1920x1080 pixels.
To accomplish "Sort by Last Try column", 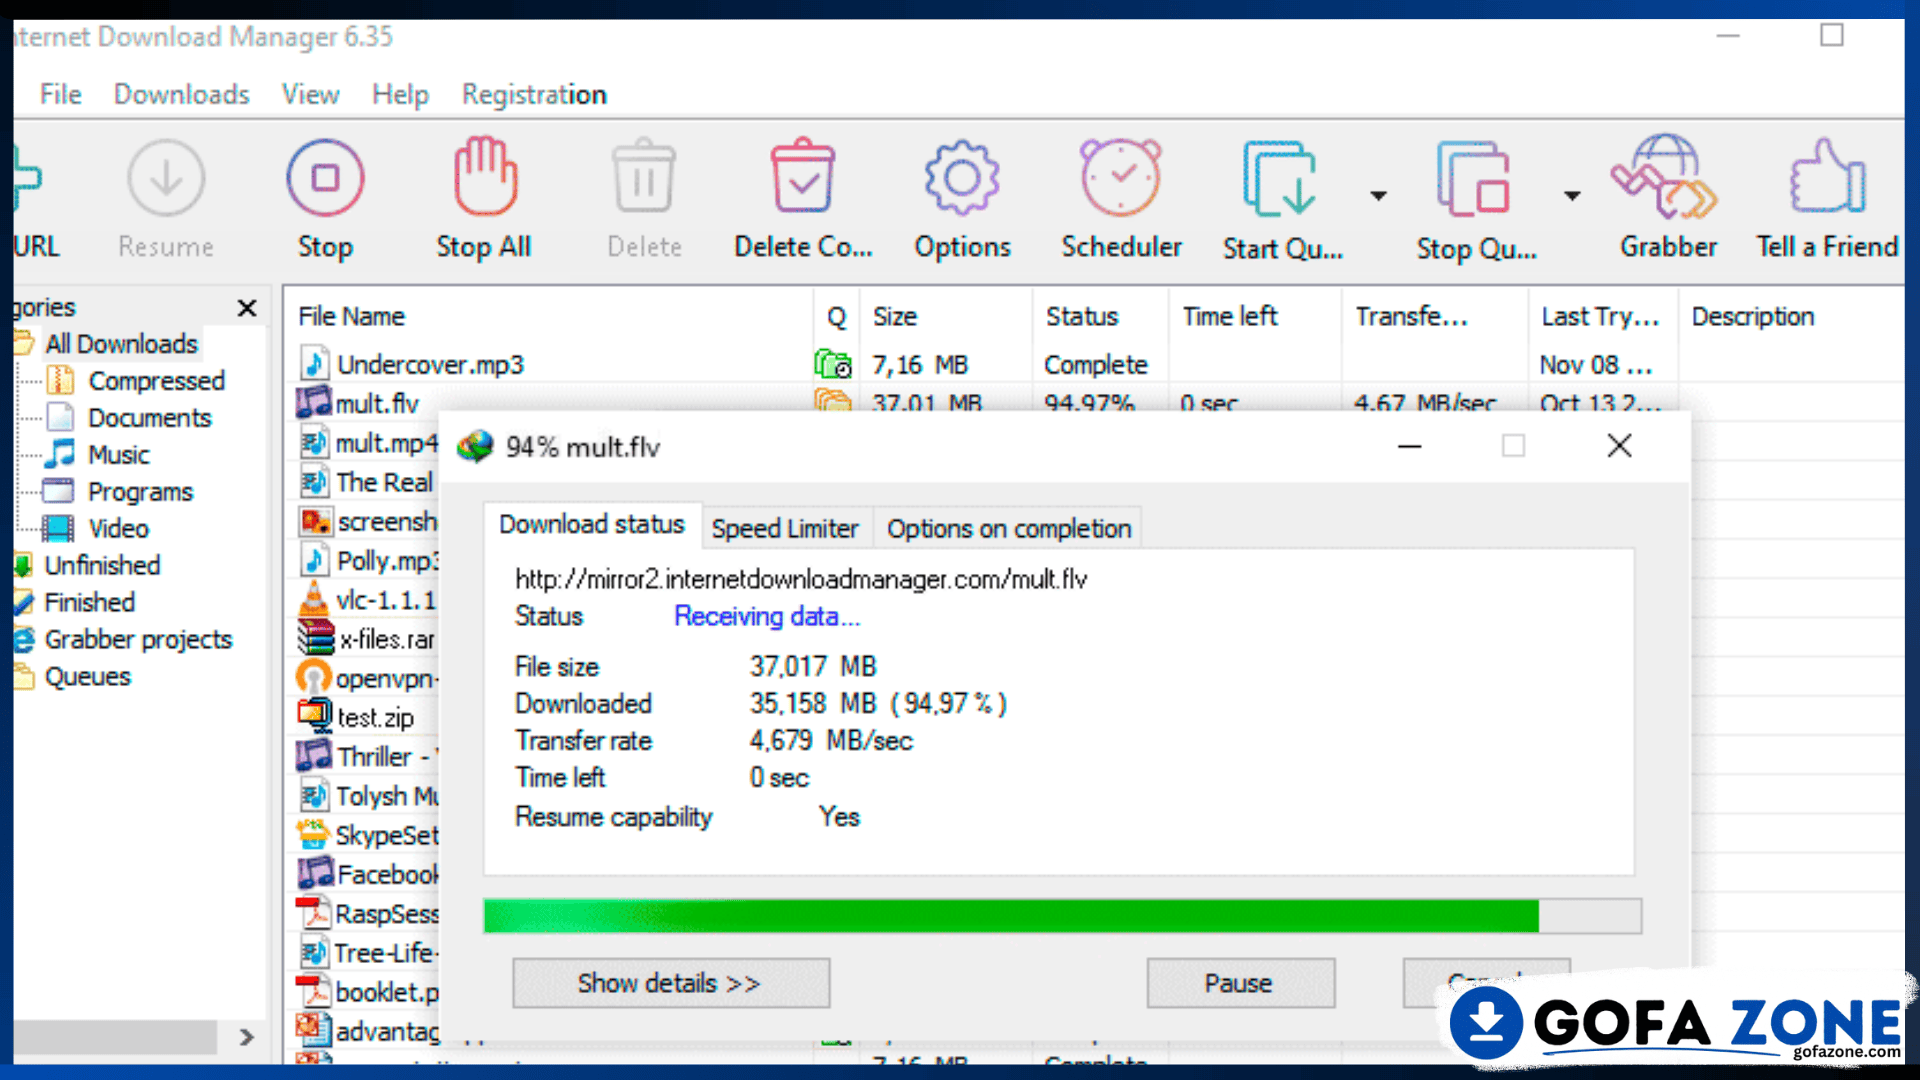I will coord(1603,317).
